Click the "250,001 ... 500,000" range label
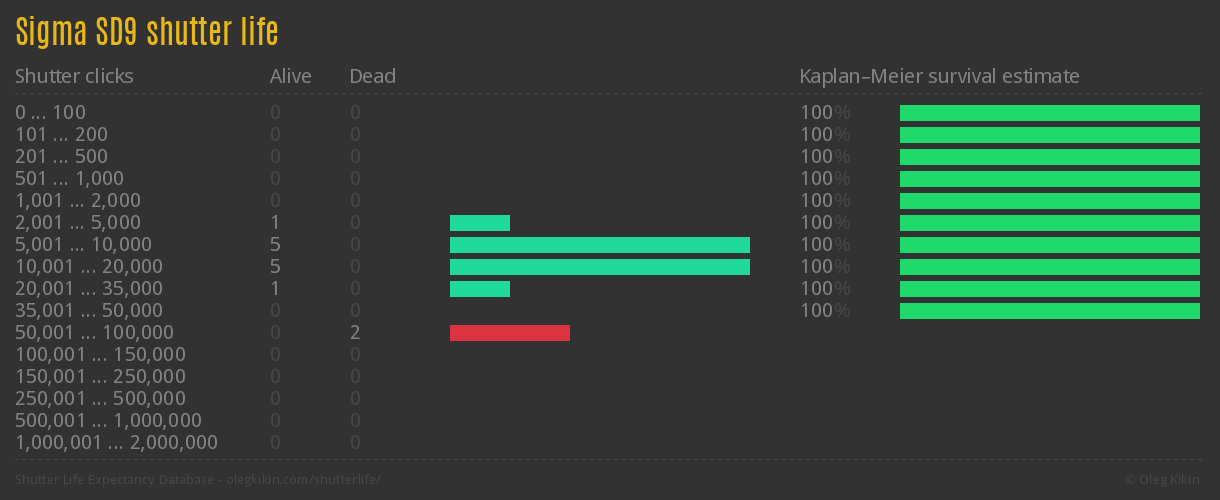This screenshot has height=500, width=1220. pos(100,399)
